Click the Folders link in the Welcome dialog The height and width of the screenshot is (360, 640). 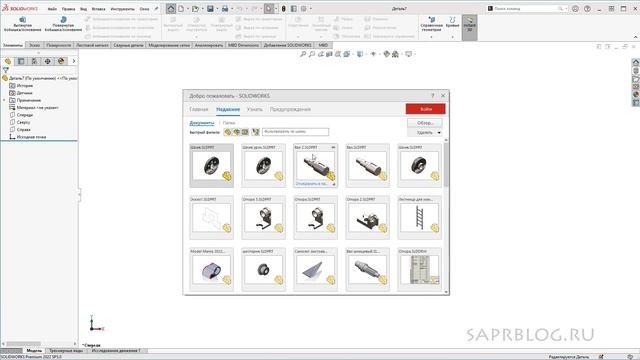[x=229, y=123]
